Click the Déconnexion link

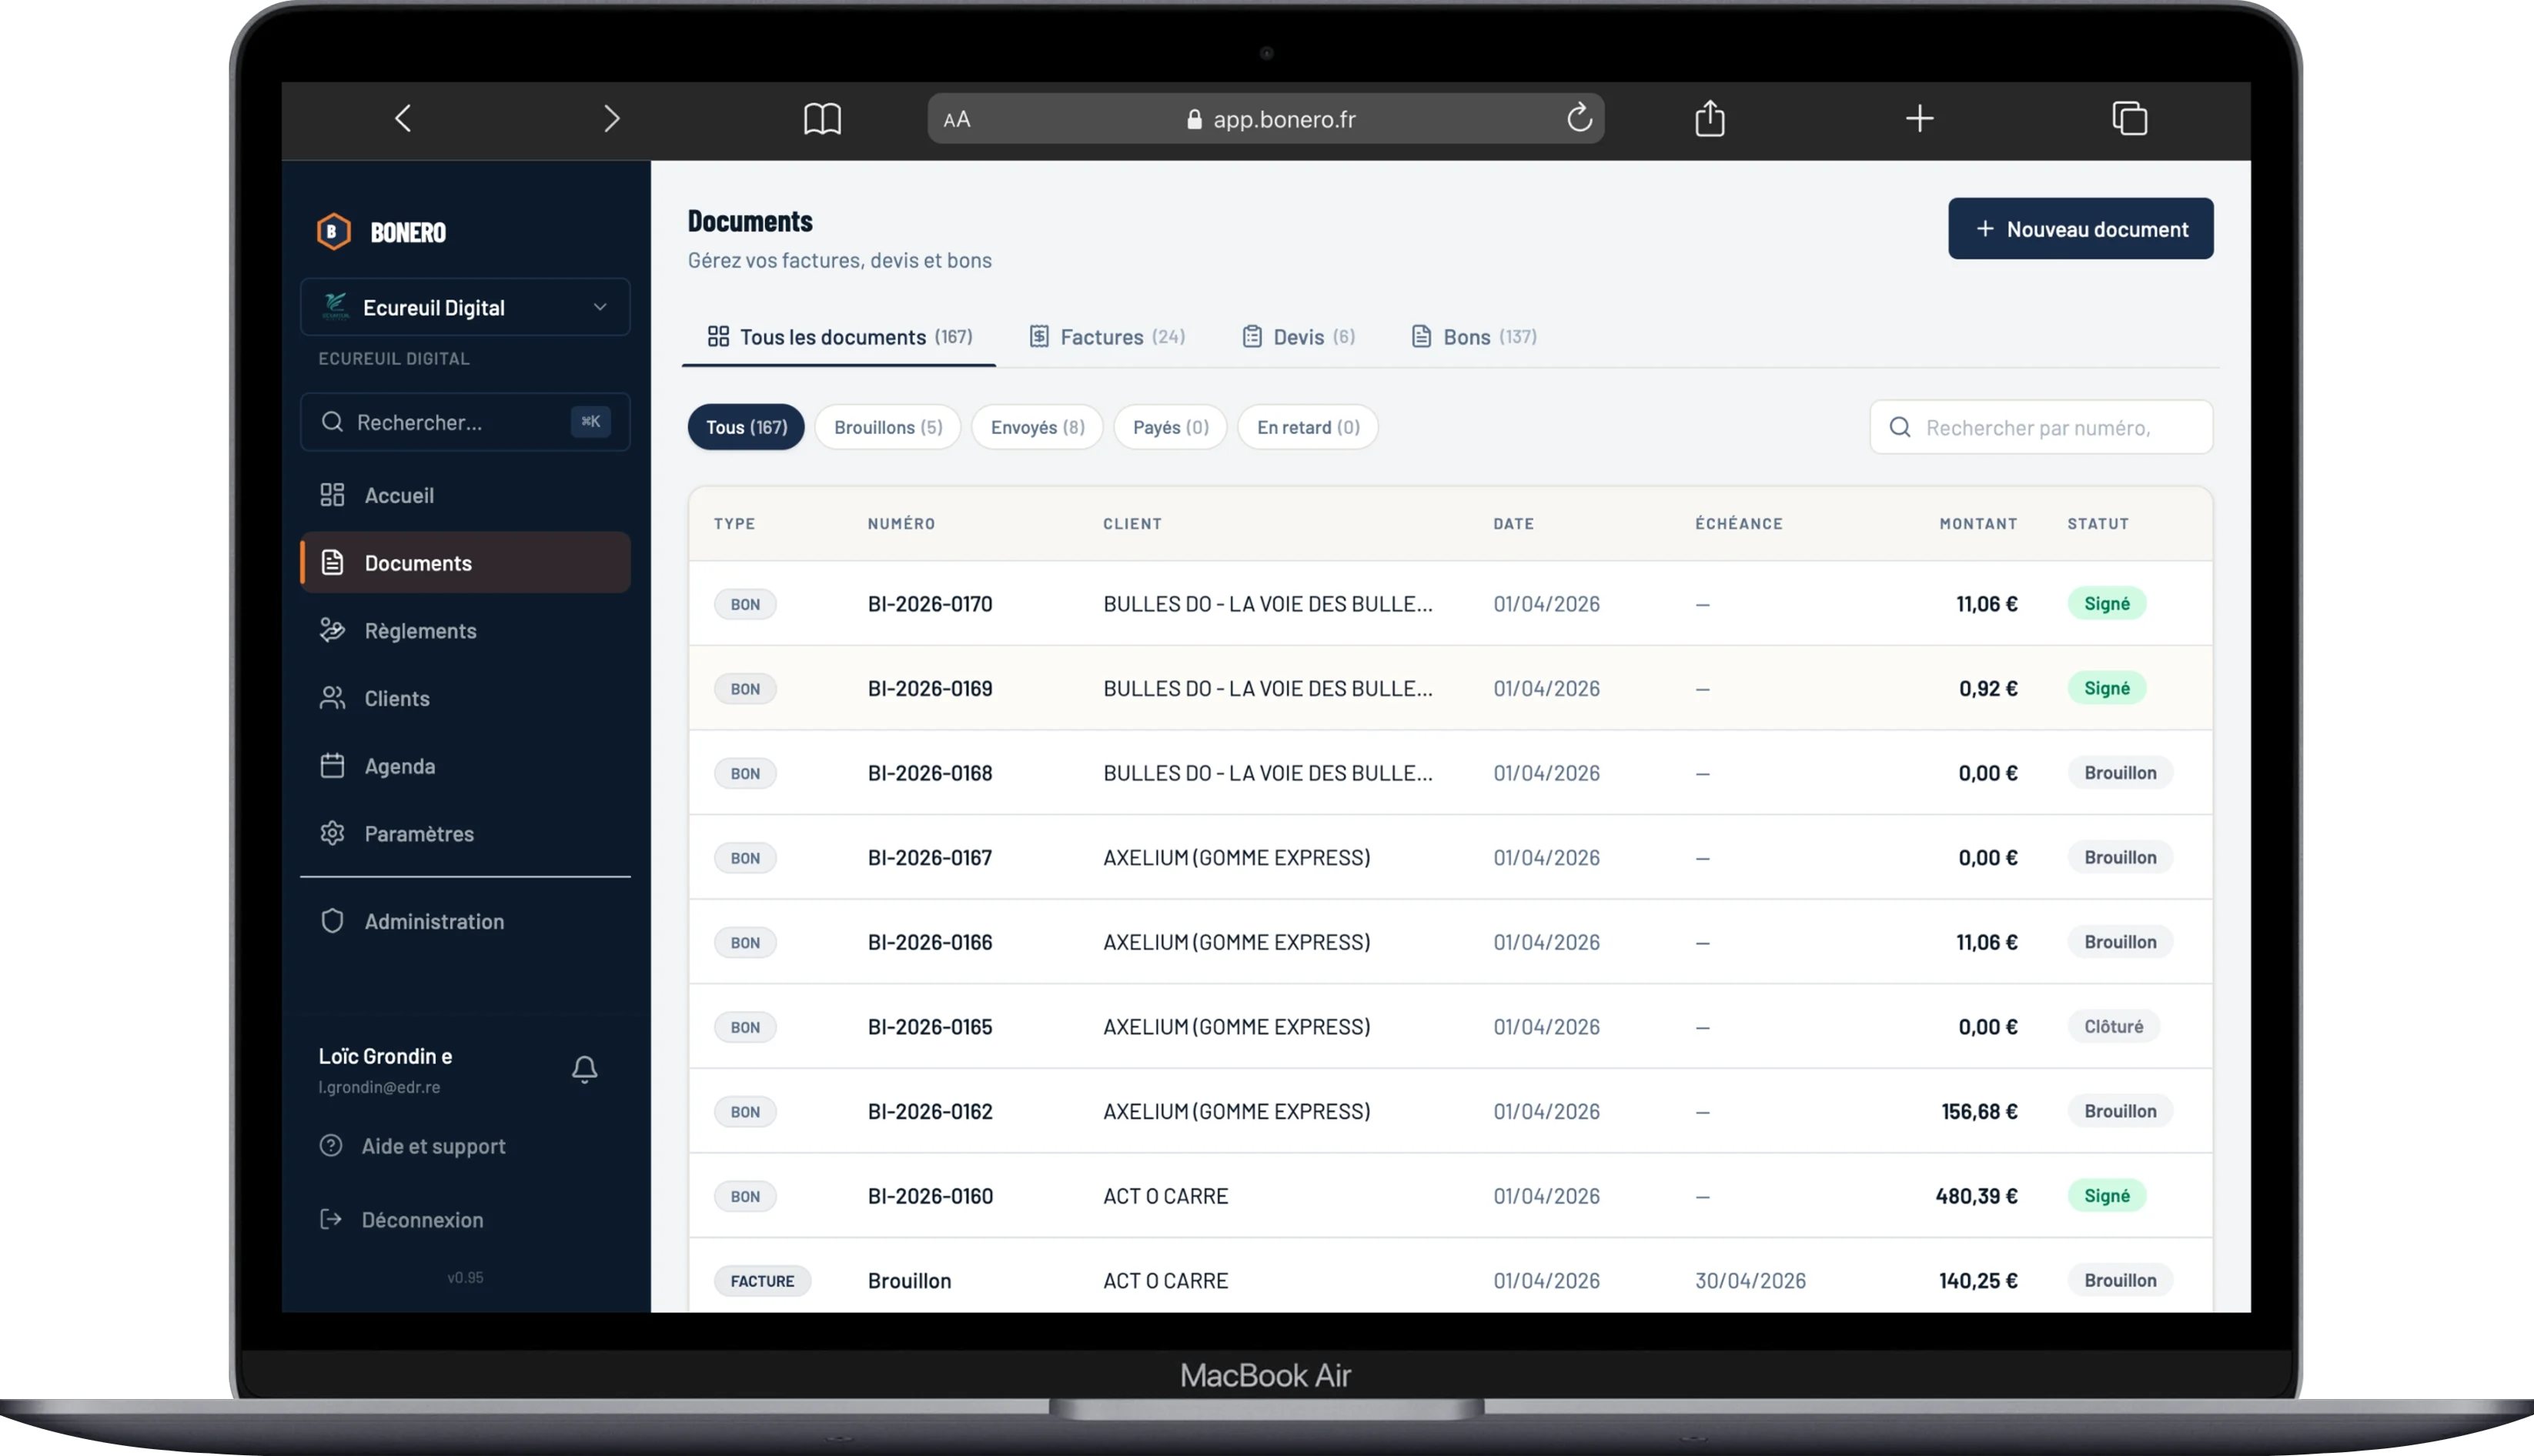[421, 1220]
